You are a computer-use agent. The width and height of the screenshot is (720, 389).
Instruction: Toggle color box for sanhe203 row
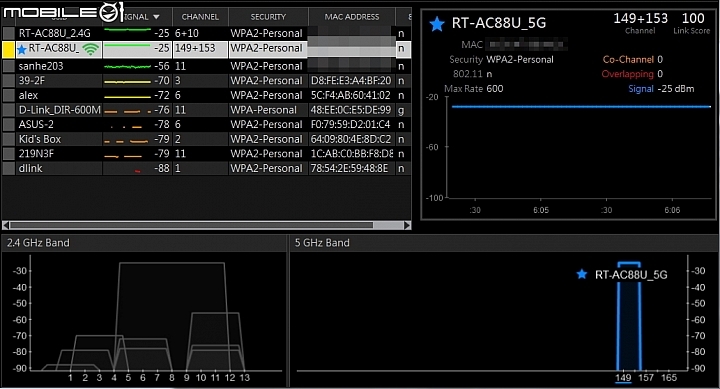(9, 66)
